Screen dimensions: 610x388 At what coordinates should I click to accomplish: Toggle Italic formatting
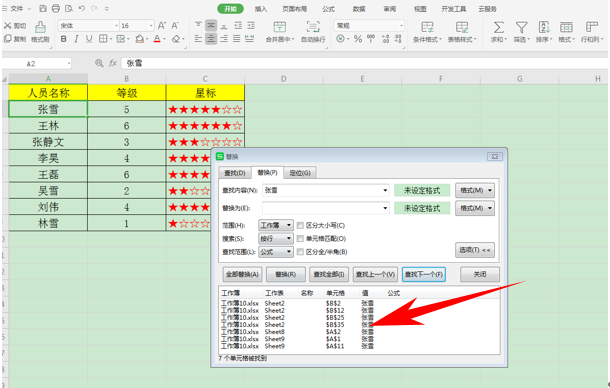(76, 39)
